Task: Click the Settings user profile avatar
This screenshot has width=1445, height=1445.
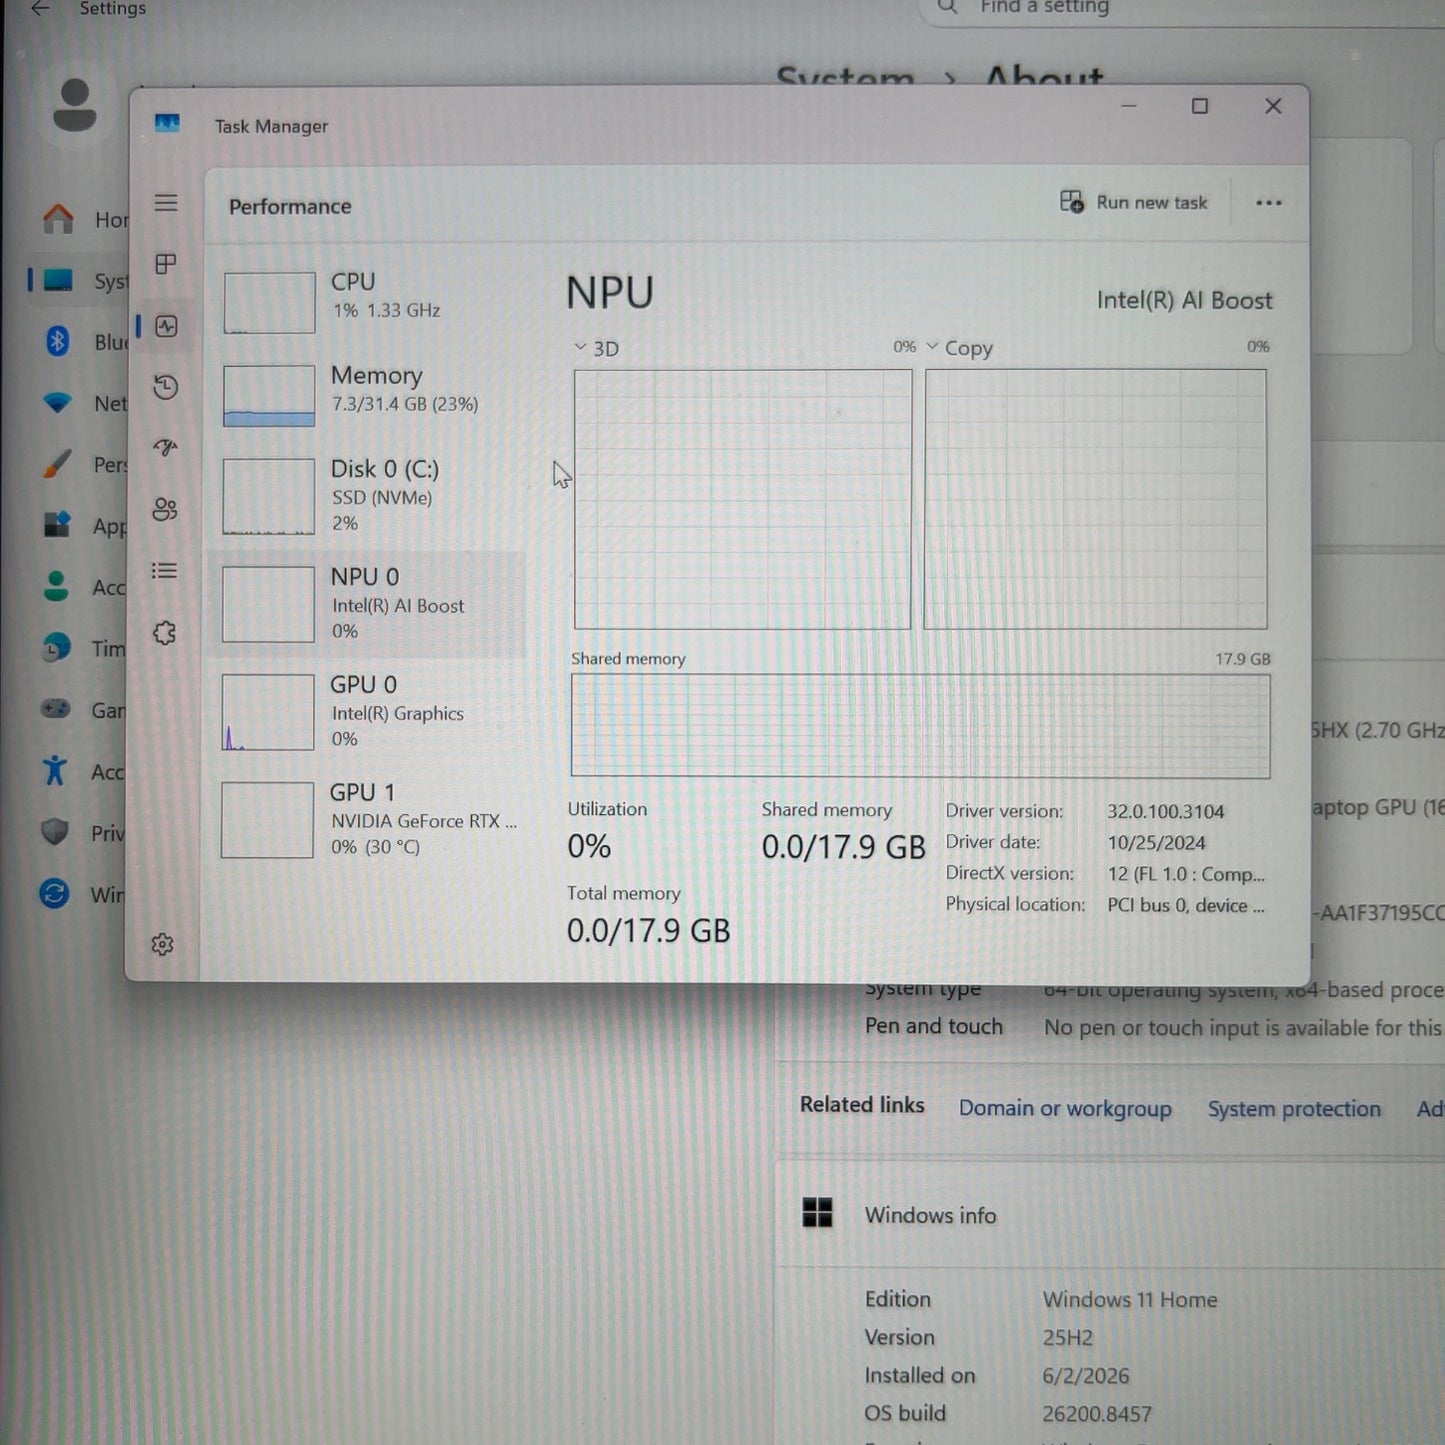Action: click(x=75, y=106)
